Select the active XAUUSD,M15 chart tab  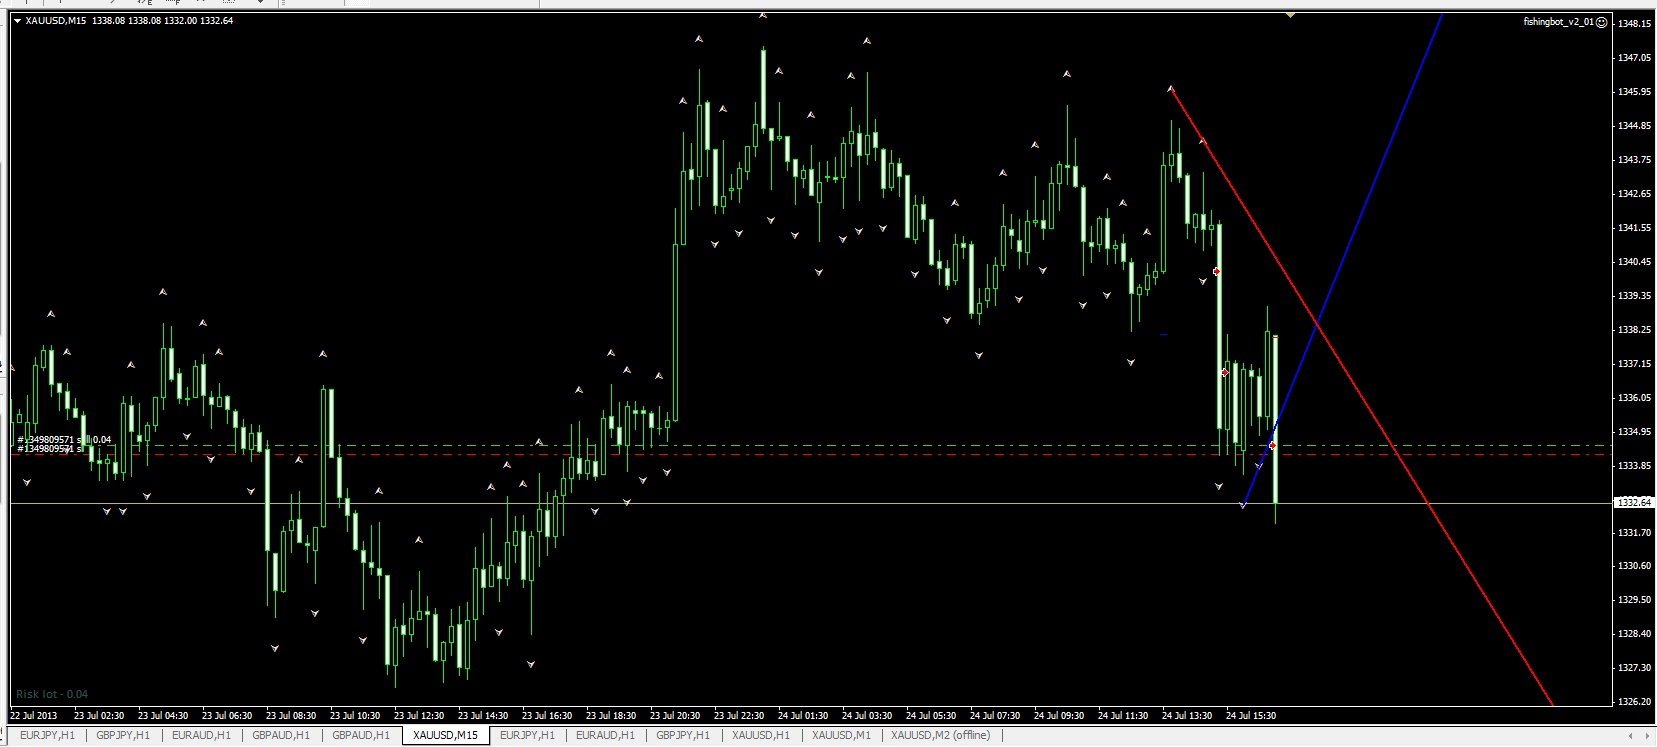[446, 735]
